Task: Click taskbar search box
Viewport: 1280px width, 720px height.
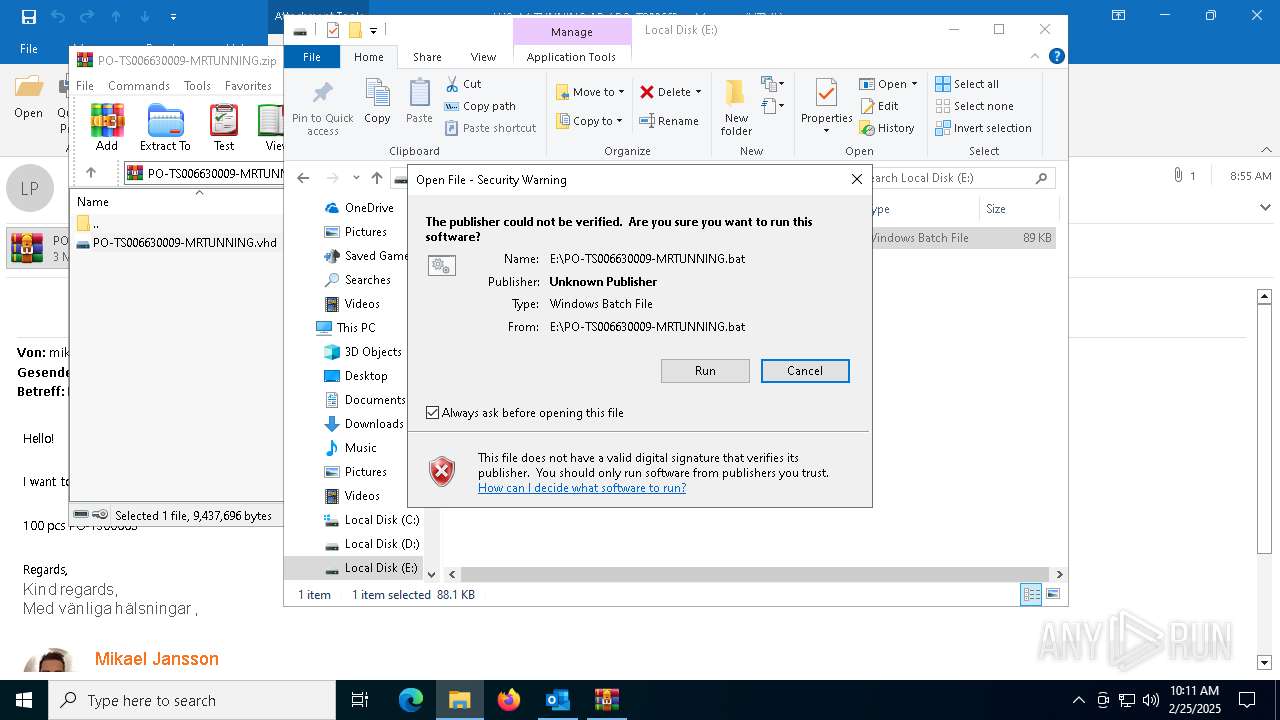Action: [192, 700]
